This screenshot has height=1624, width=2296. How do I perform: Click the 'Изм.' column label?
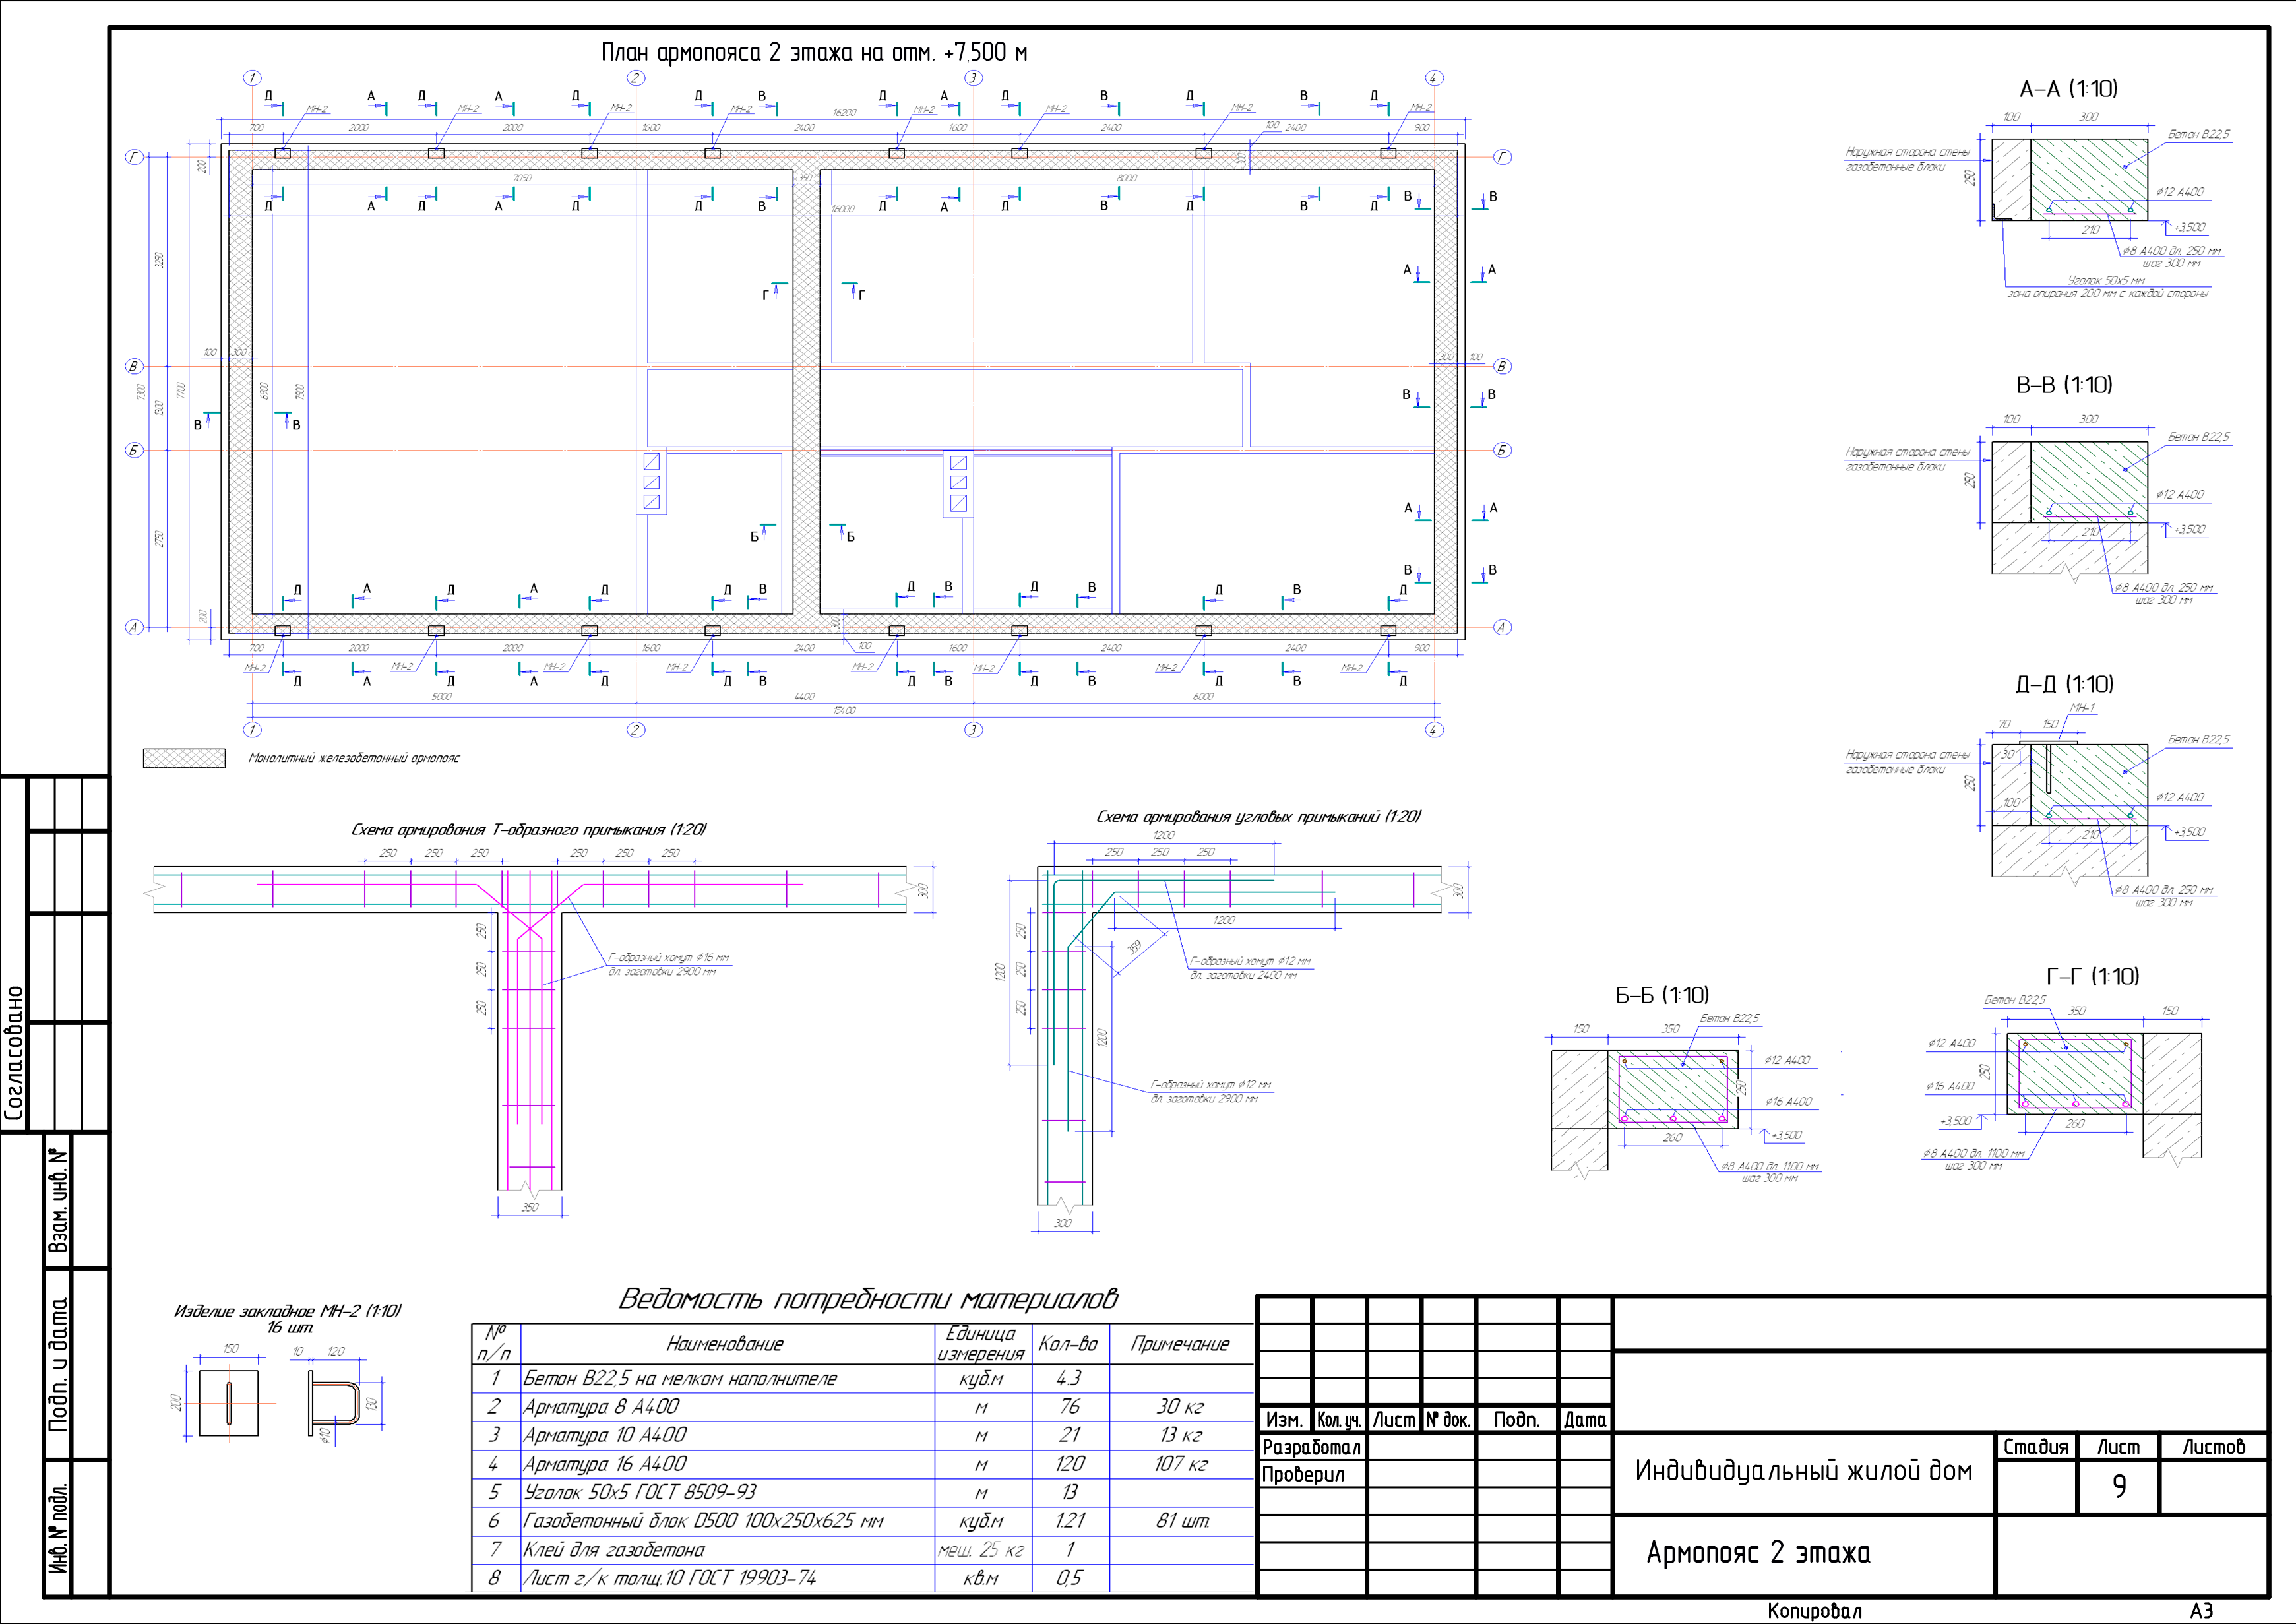[1284, 1420]
